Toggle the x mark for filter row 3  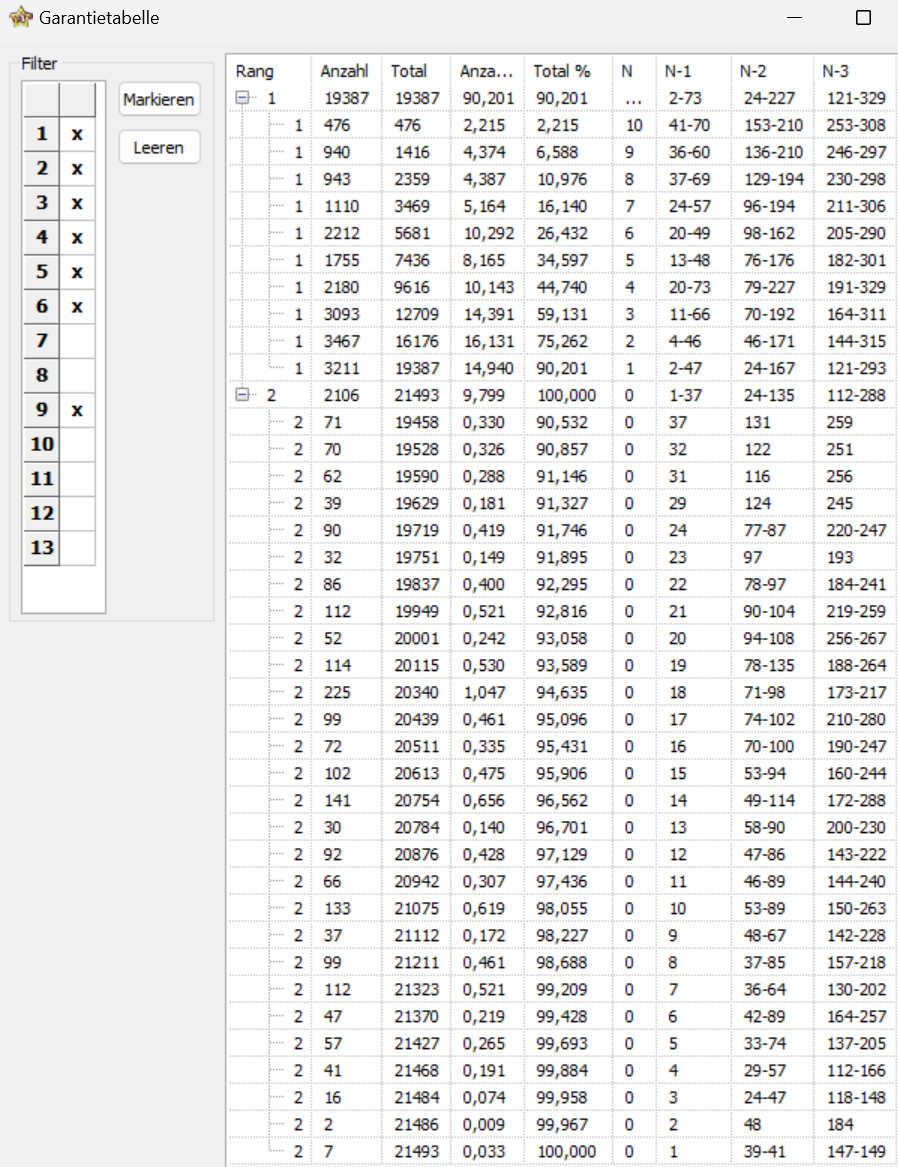(77, 202)
